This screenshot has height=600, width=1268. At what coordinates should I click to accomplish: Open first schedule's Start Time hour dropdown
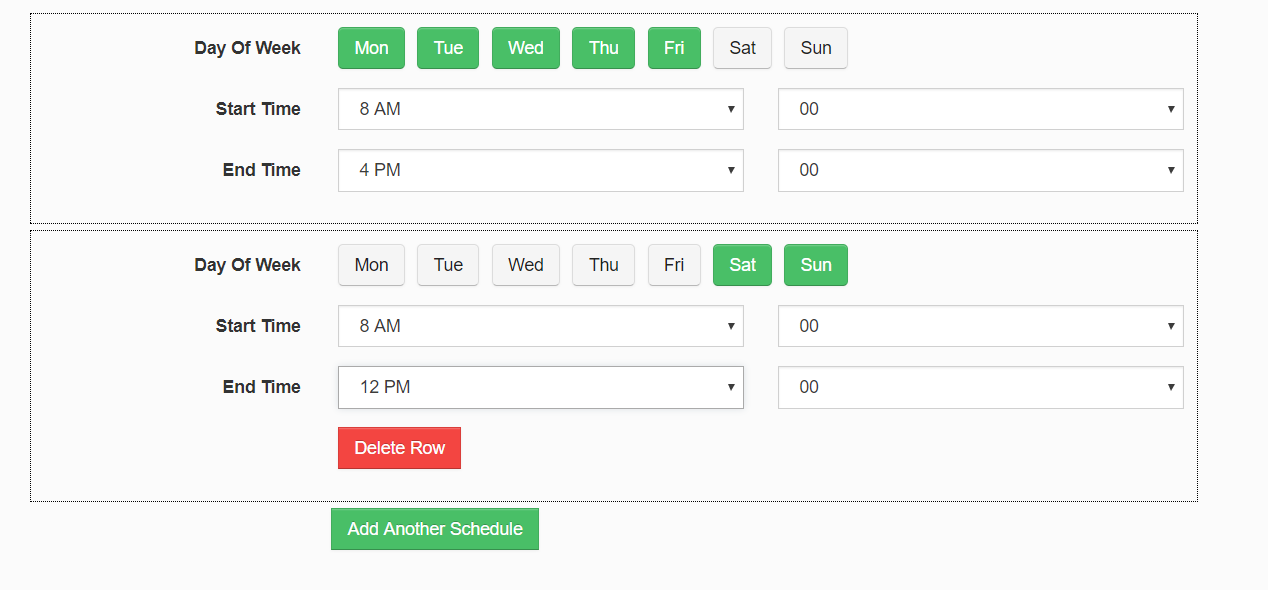[540, 109]
